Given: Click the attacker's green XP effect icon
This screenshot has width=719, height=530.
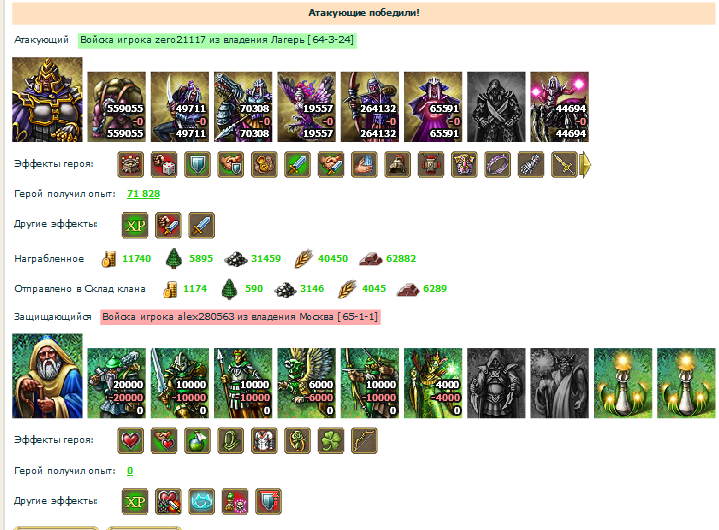Looking at the screenshot, I should 135,225.
